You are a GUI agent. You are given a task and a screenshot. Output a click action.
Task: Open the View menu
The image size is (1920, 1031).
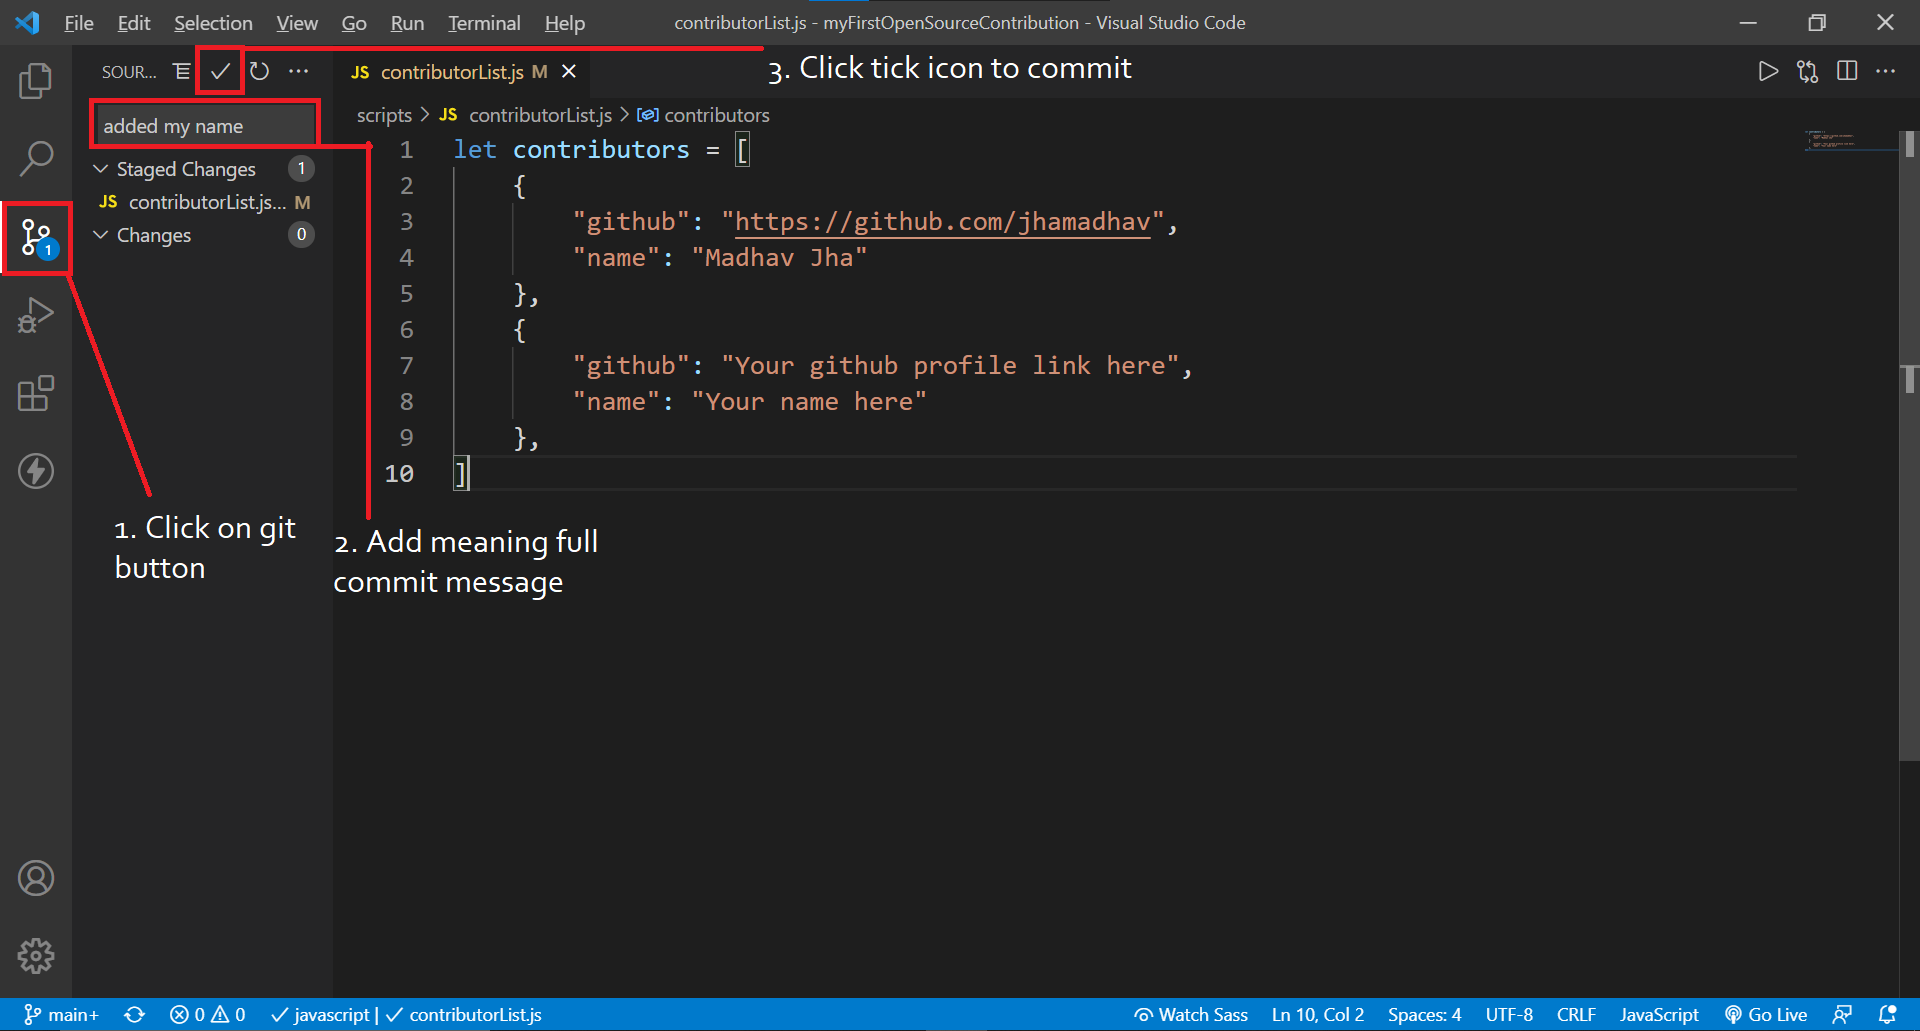[297, 22]
